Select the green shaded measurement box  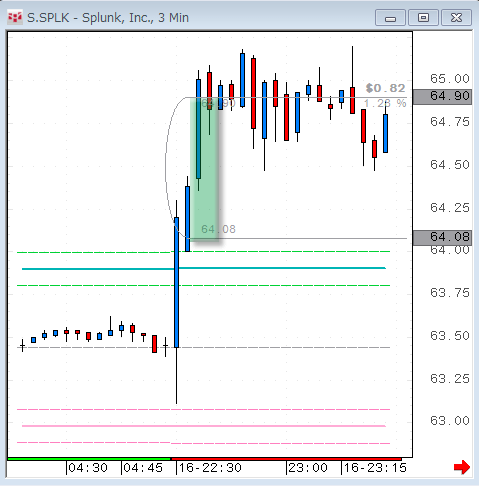pyautogui.click(x=204, y=168)
